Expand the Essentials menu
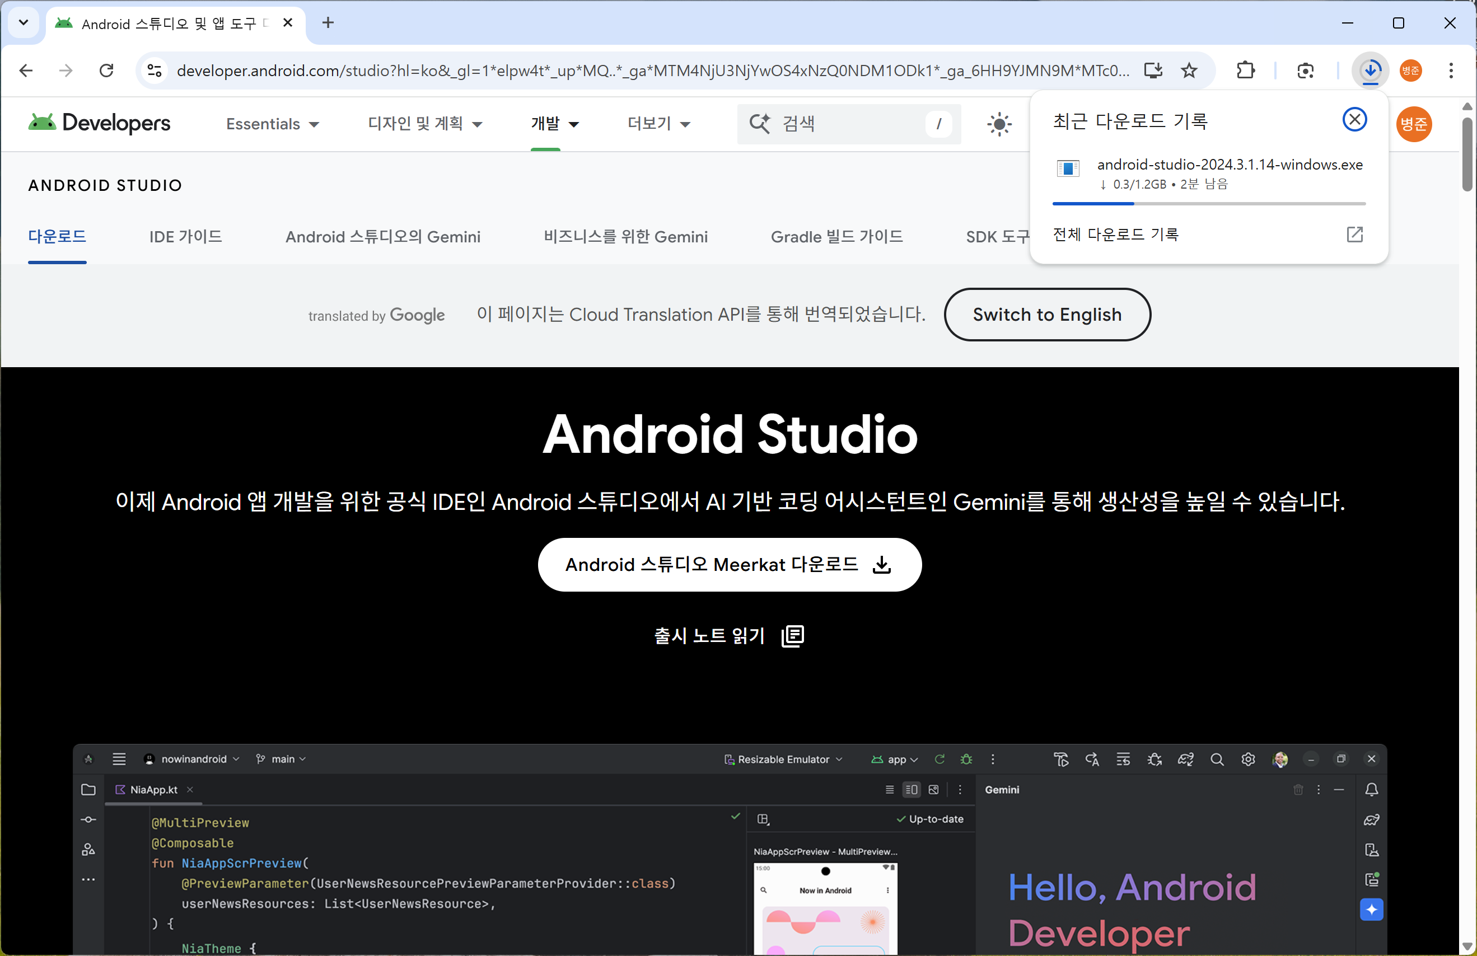The image size is (1477, 956). click(272, 124)
